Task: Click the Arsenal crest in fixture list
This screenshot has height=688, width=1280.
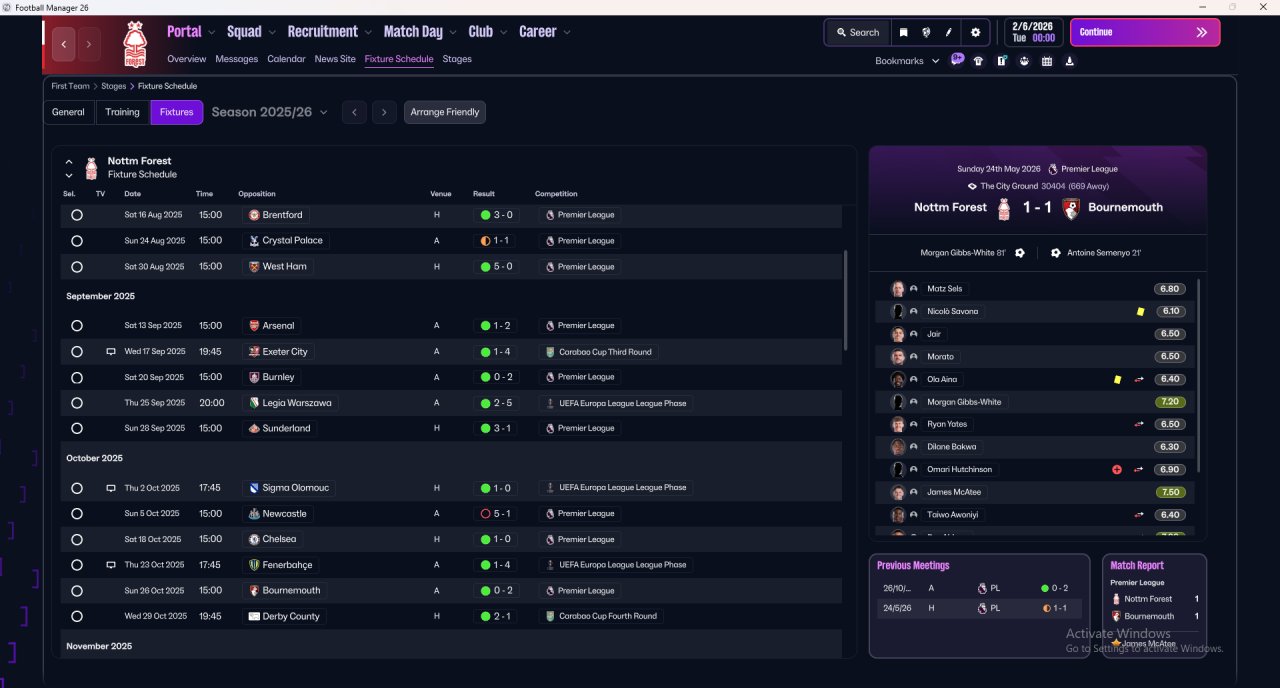Action: (254, 326)
